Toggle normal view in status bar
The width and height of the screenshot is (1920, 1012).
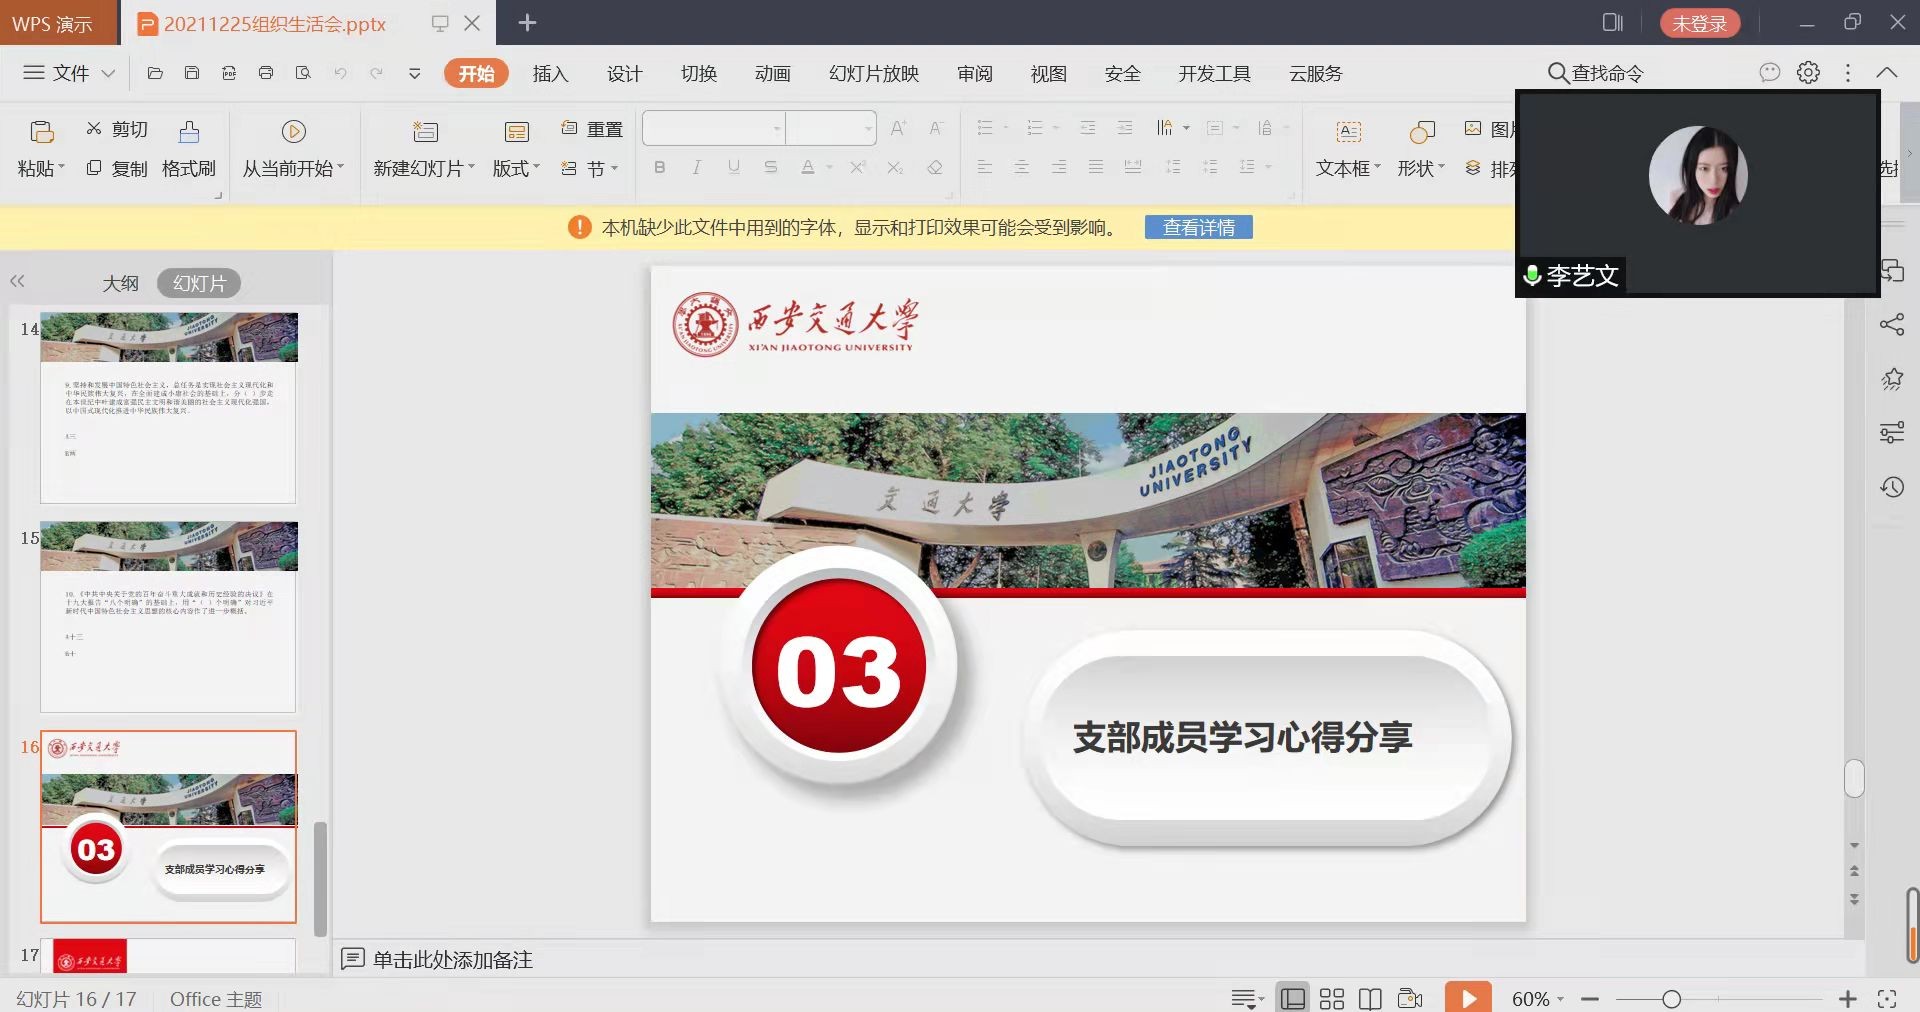1293,998
